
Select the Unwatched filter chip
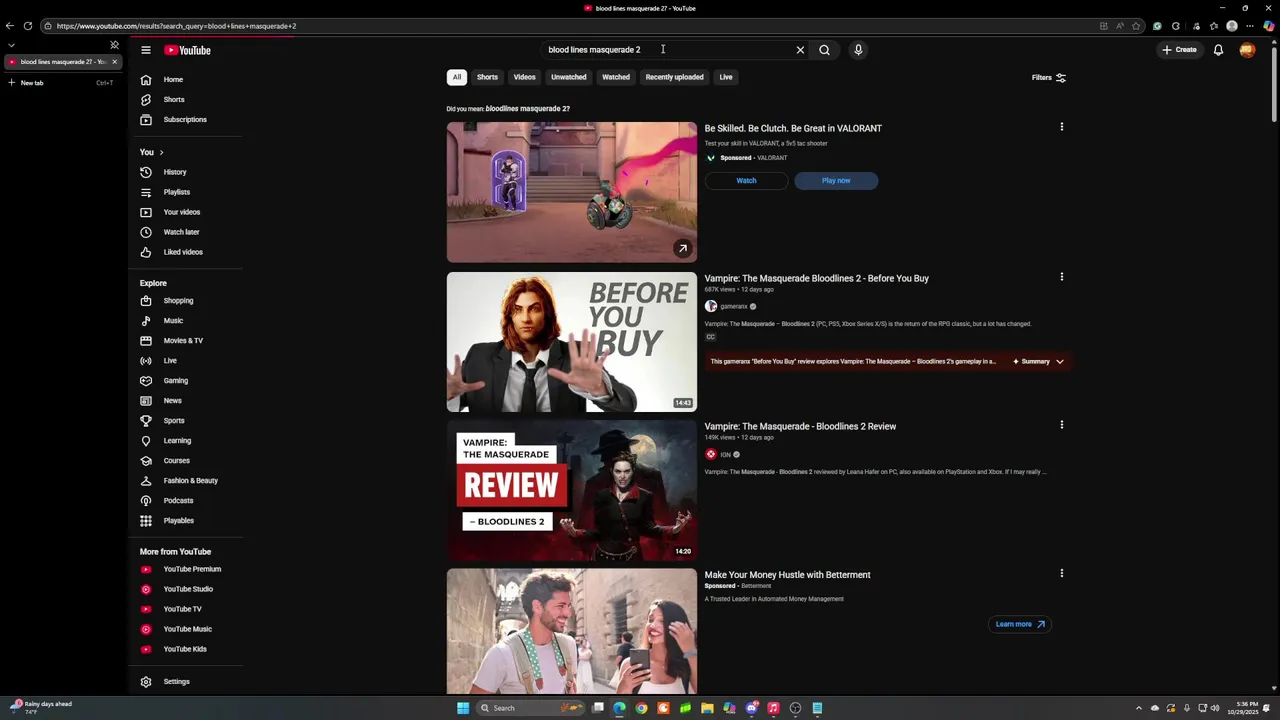(569, 77)
